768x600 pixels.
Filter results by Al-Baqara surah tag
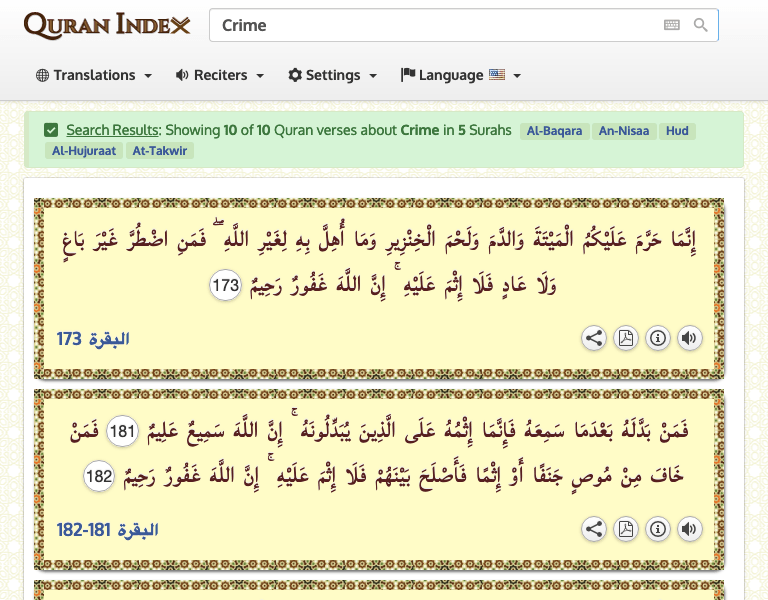(553, 131)
